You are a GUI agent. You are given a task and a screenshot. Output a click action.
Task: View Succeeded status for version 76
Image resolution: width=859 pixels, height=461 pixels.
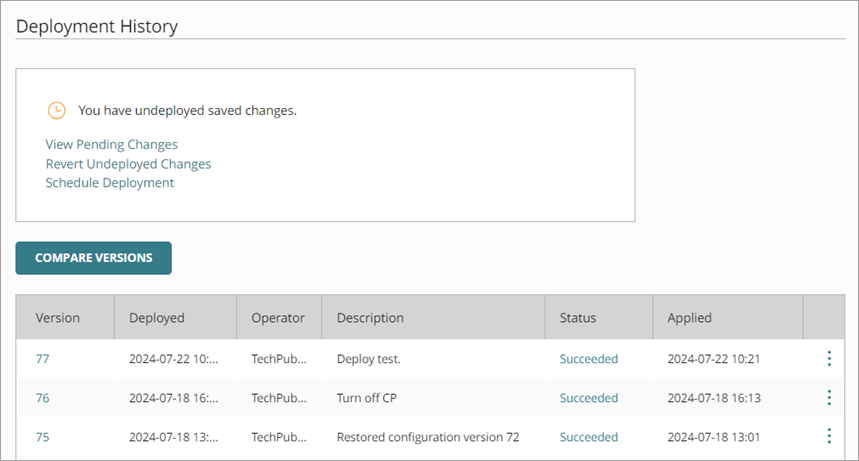click(589, 398)
